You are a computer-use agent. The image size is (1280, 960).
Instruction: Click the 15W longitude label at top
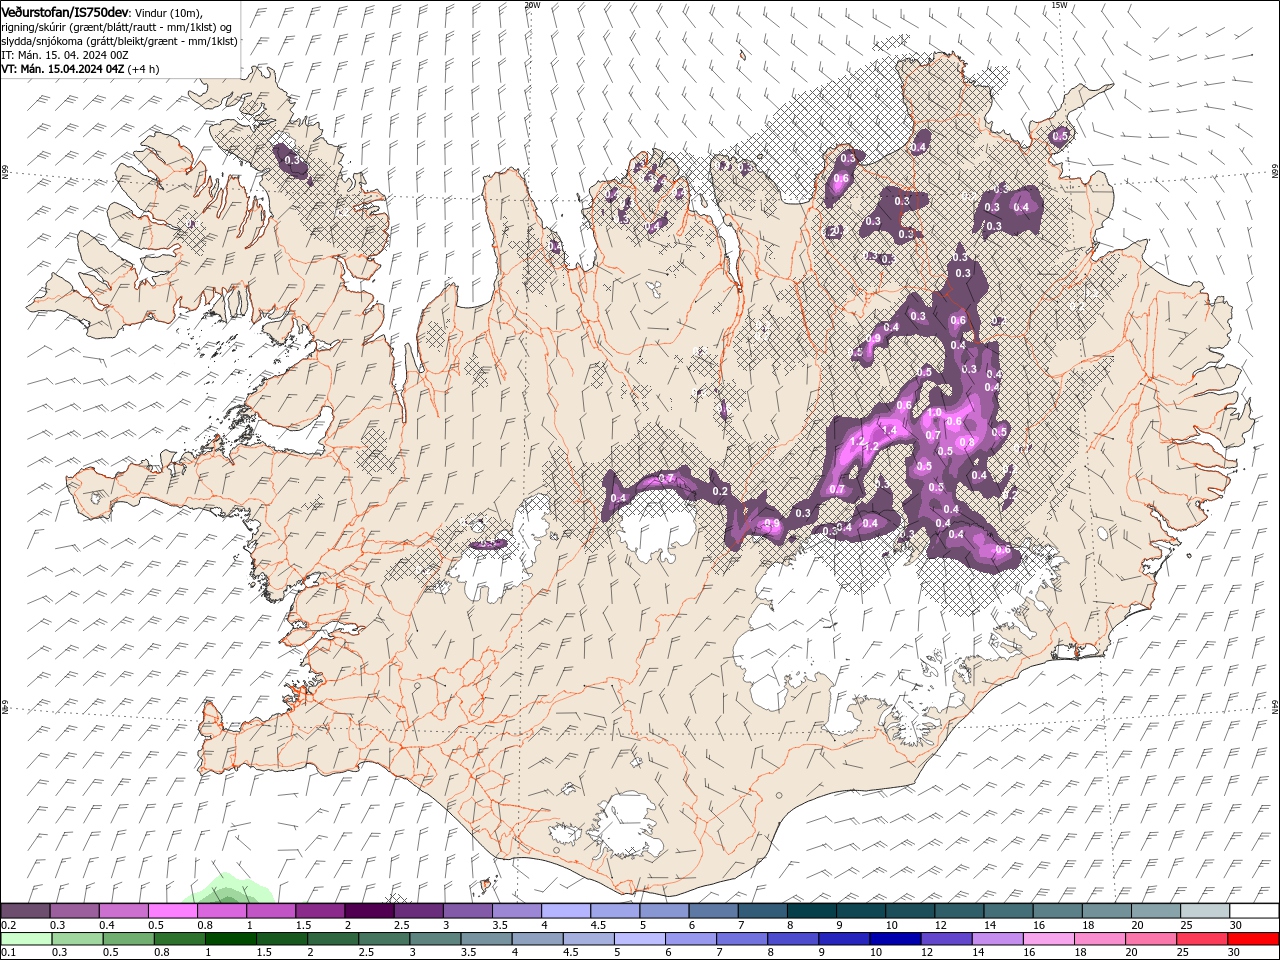[1059, 4]
